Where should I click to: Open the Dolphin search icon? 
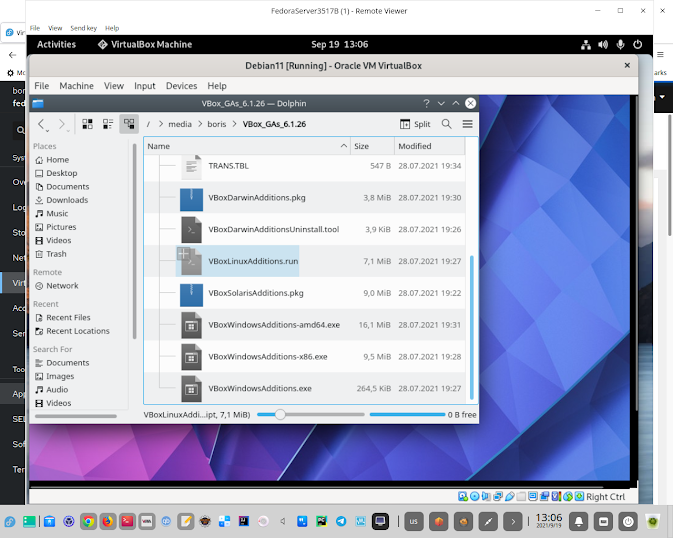[446, 124]
